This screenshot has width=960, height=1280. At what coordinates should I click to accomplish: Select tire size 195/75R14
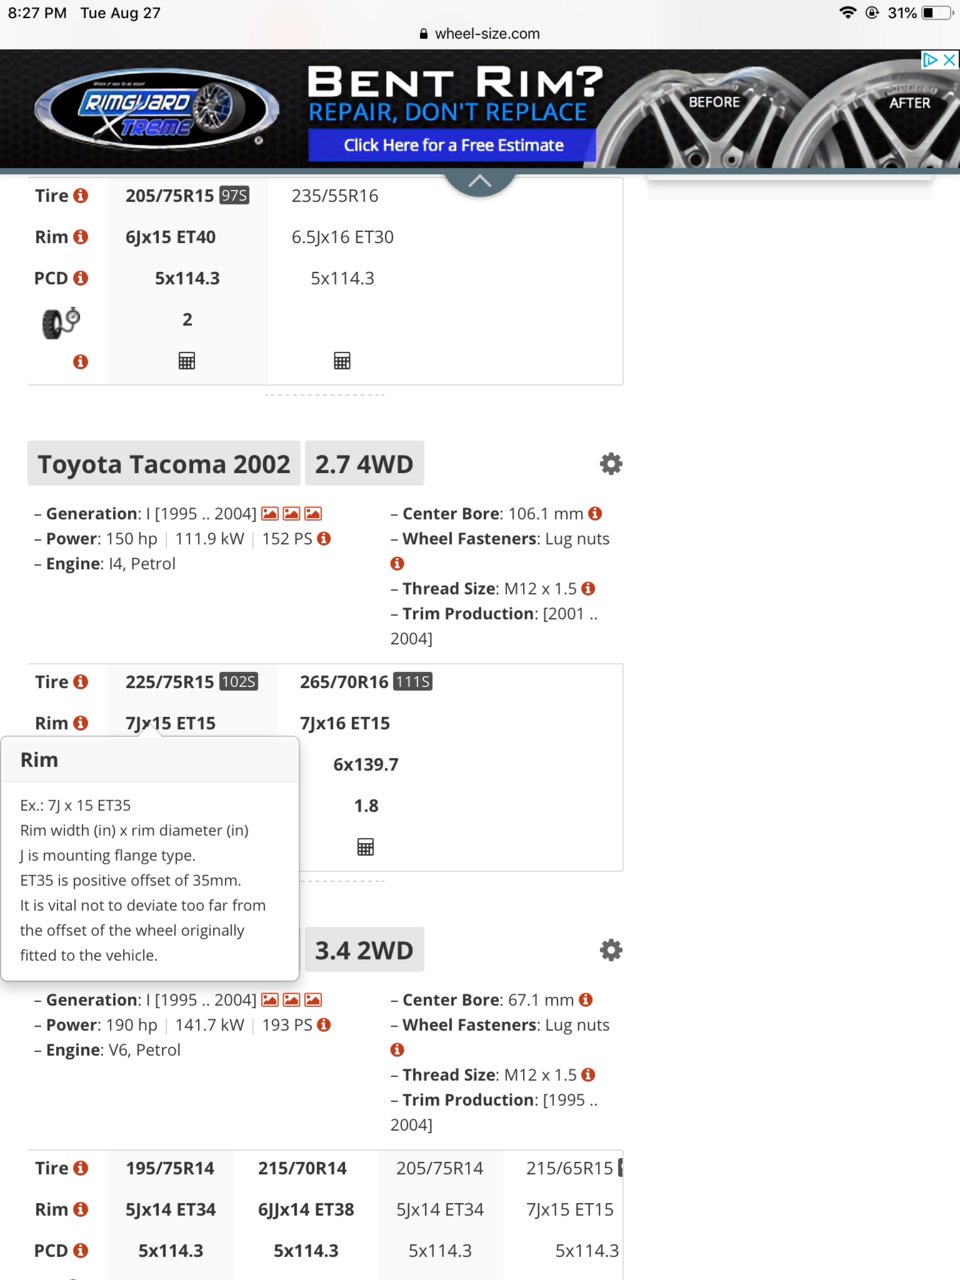[x=170, y=1168]
